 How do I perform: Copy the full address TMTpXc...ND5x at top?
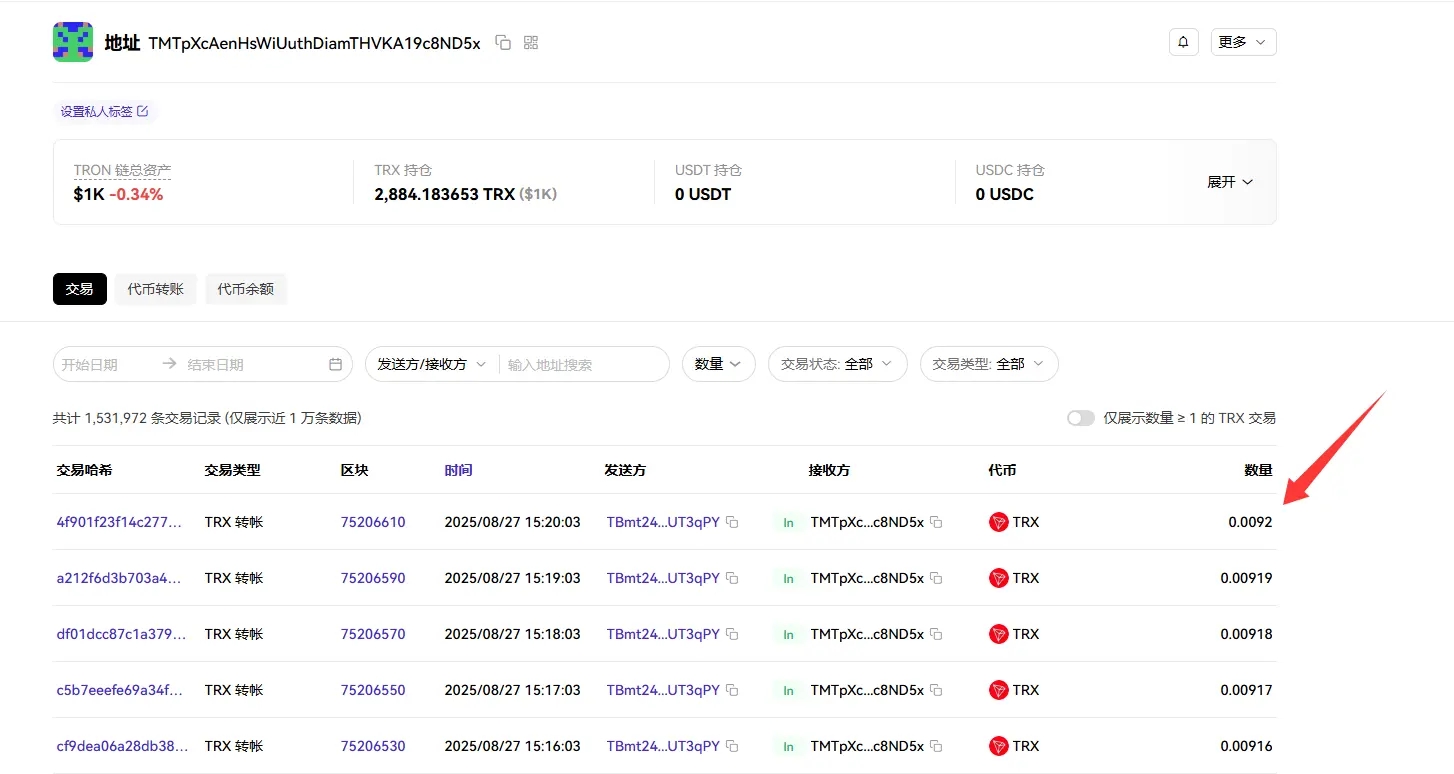503,43
